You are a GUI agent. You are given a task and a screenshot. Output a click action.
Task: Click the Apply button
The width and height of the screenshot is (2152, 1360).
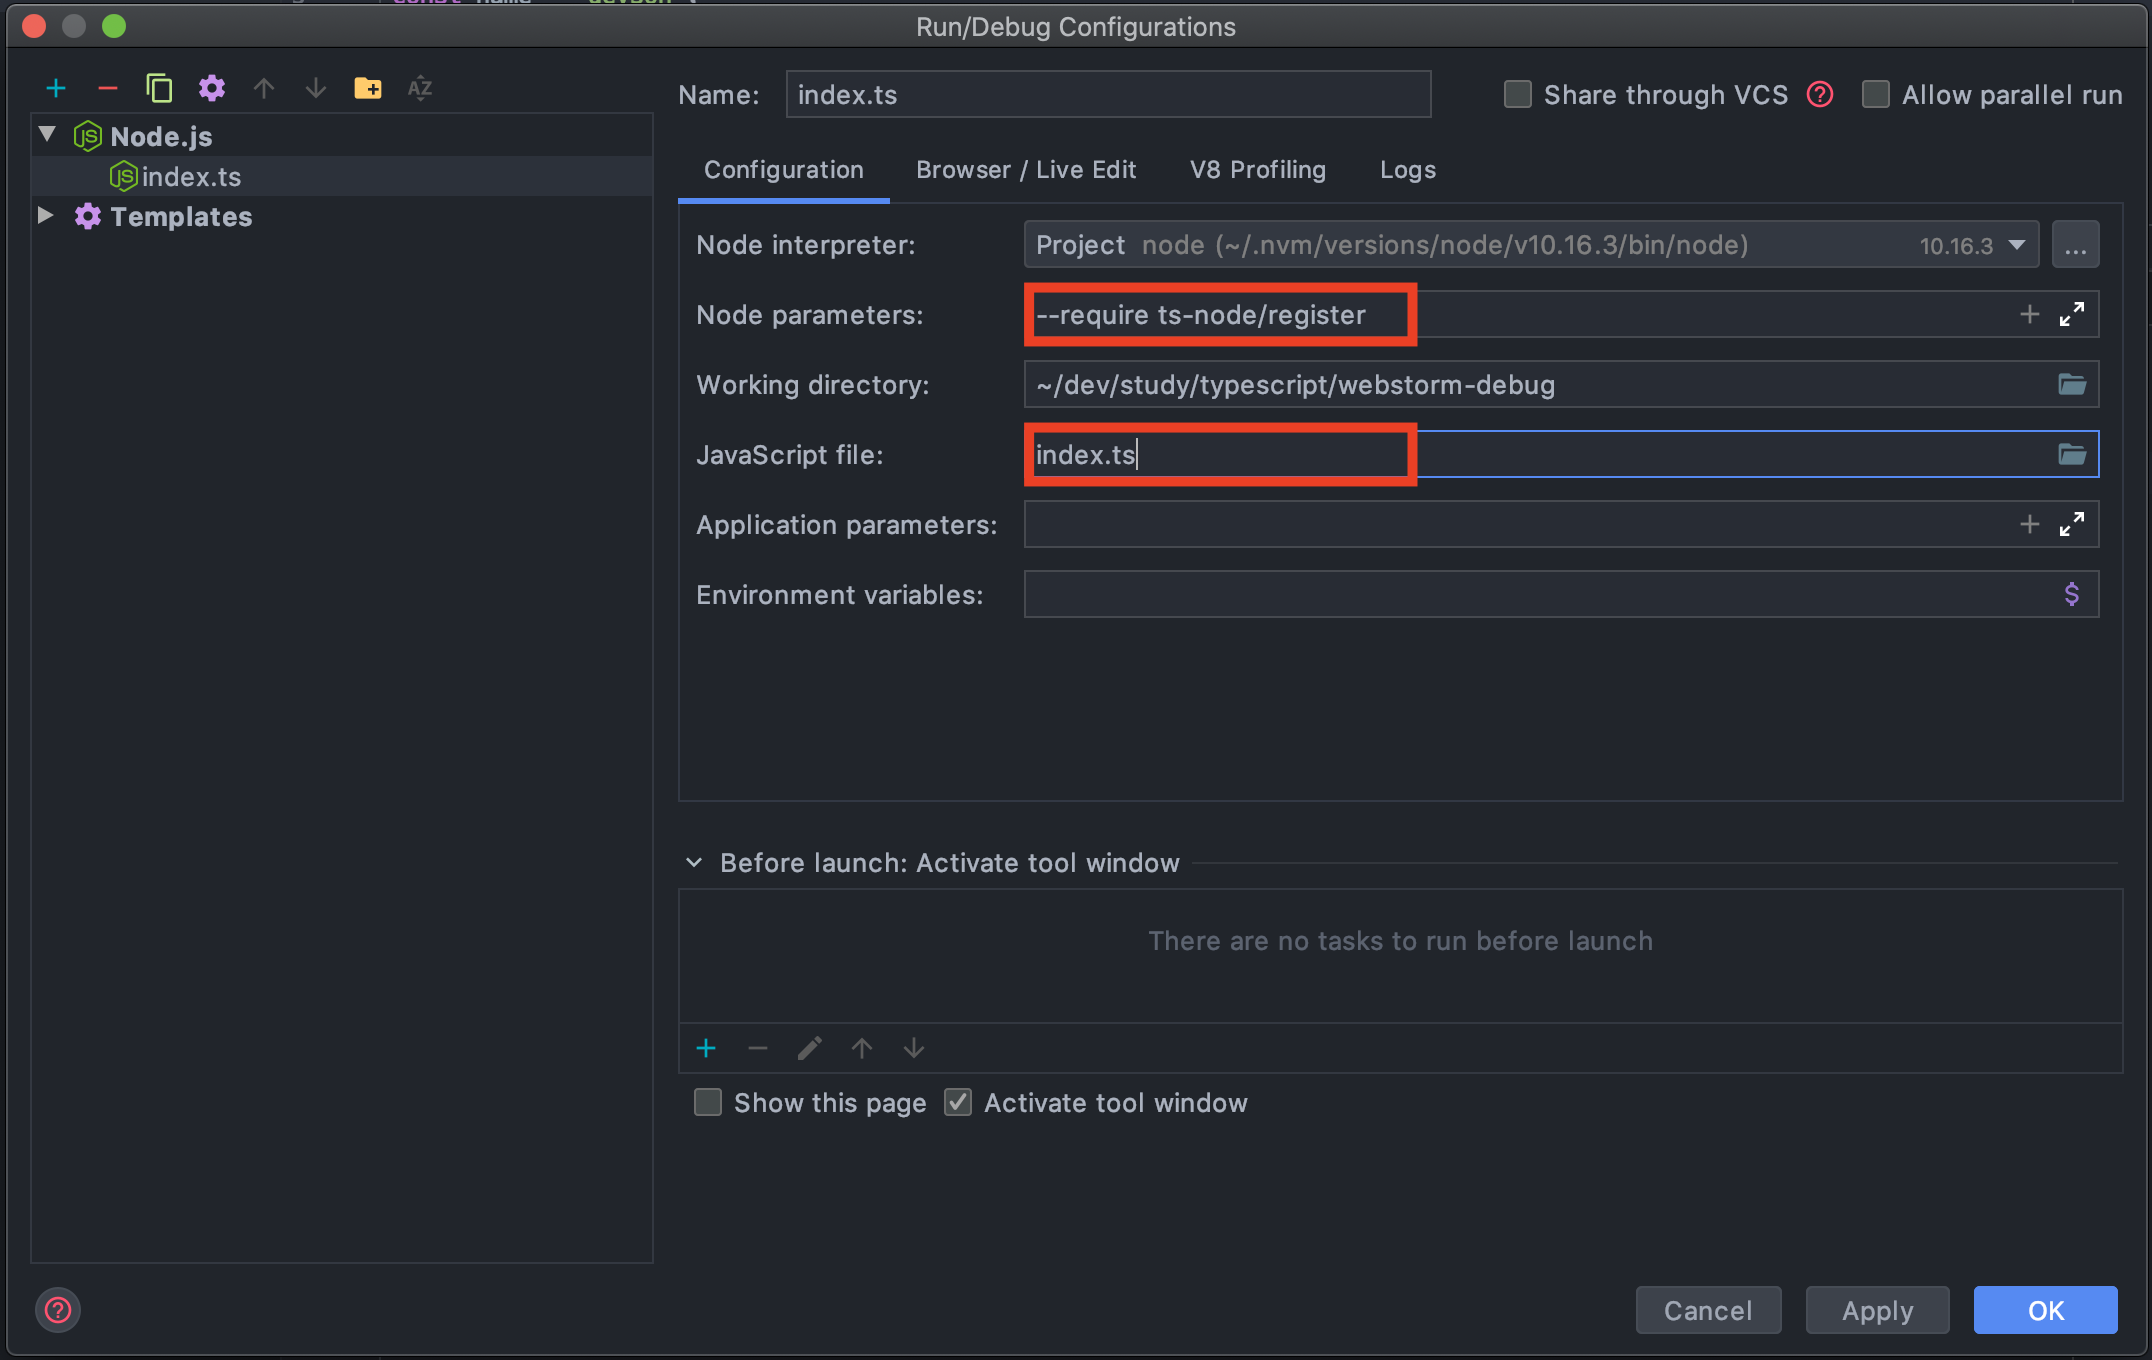click(x=1877, y=1310)
